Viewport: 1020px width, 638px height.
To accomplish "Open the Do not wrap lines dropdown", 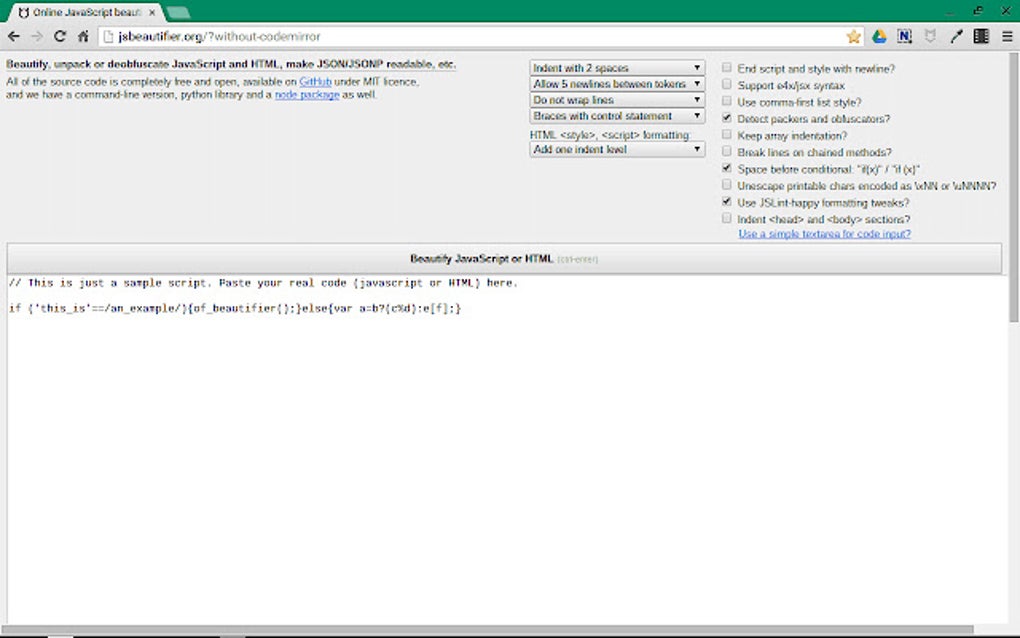I will [616, 99].
